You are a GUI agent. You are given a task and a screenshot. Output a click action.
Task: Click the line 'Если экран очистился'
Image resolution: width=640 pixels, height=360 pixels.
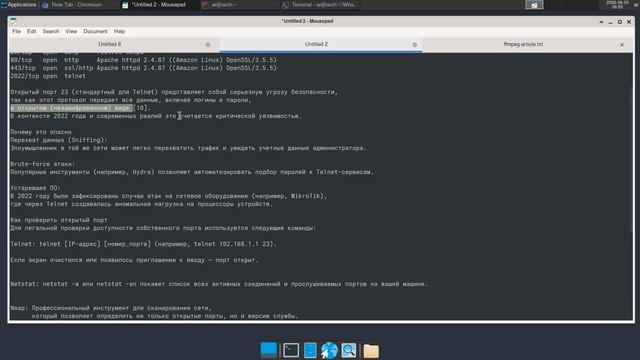(x=134, y=260)
